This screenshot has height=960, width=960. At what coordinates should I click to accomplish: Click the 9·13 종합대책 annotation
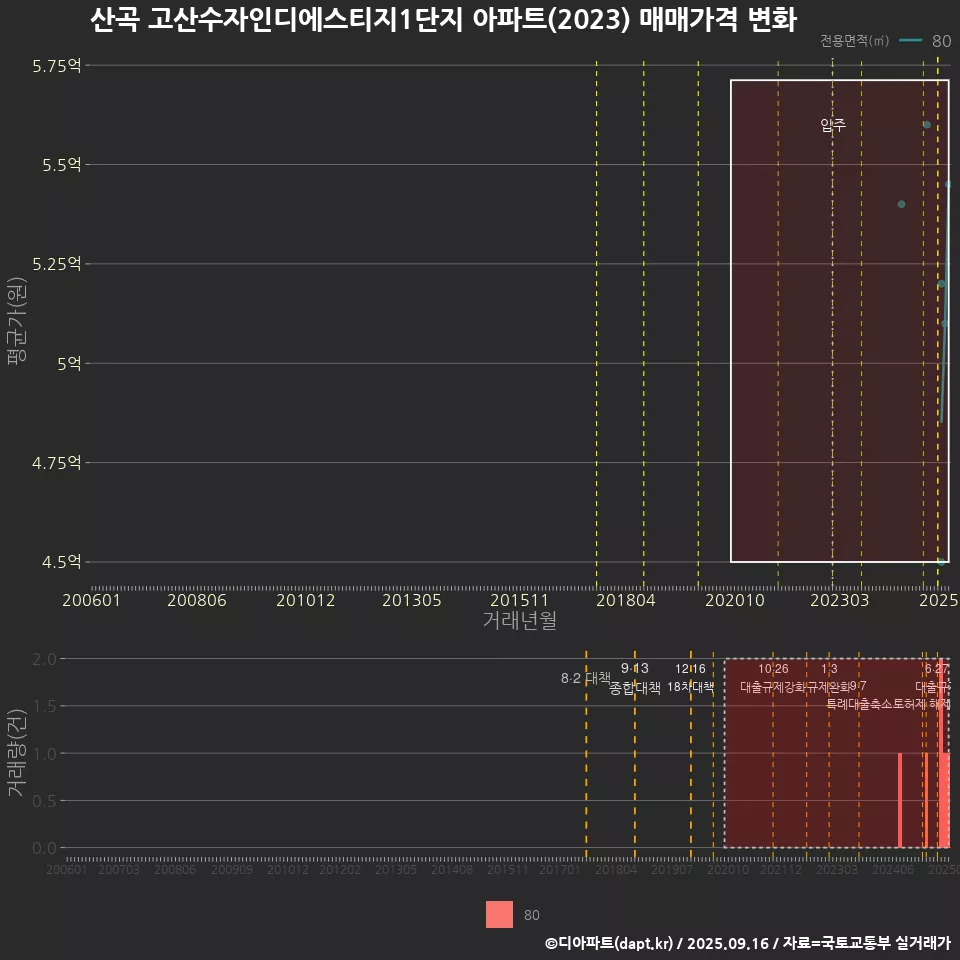tap(635, 678)
